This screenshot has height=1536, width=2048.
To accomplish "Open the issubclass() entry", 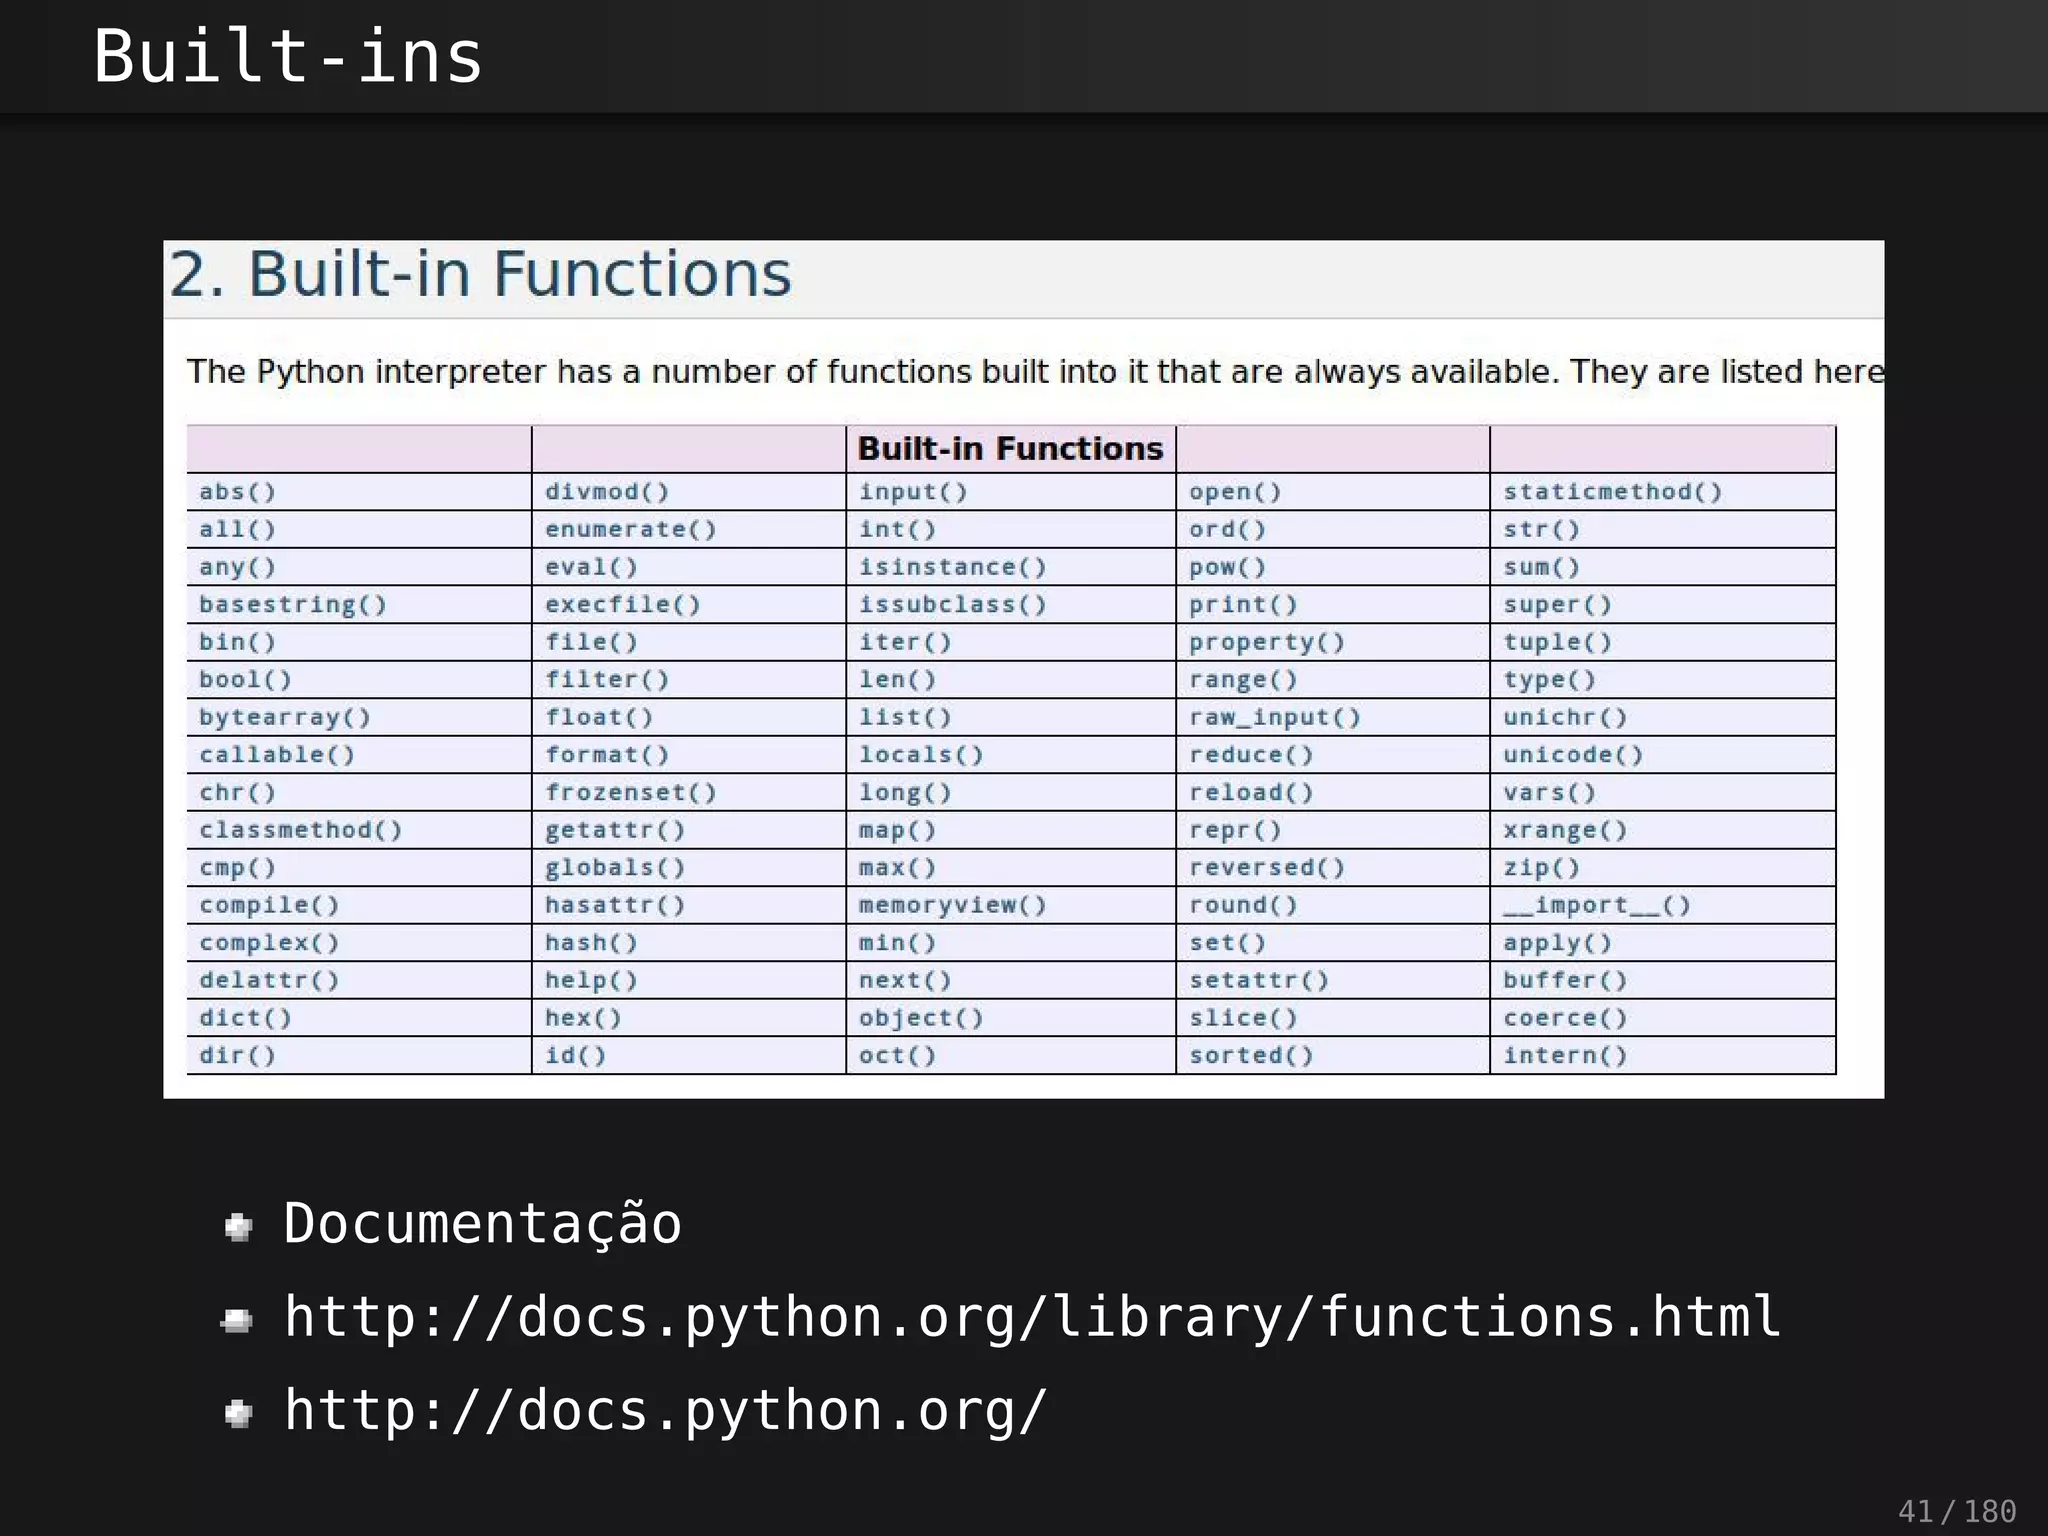I will [x=952, y=605].
